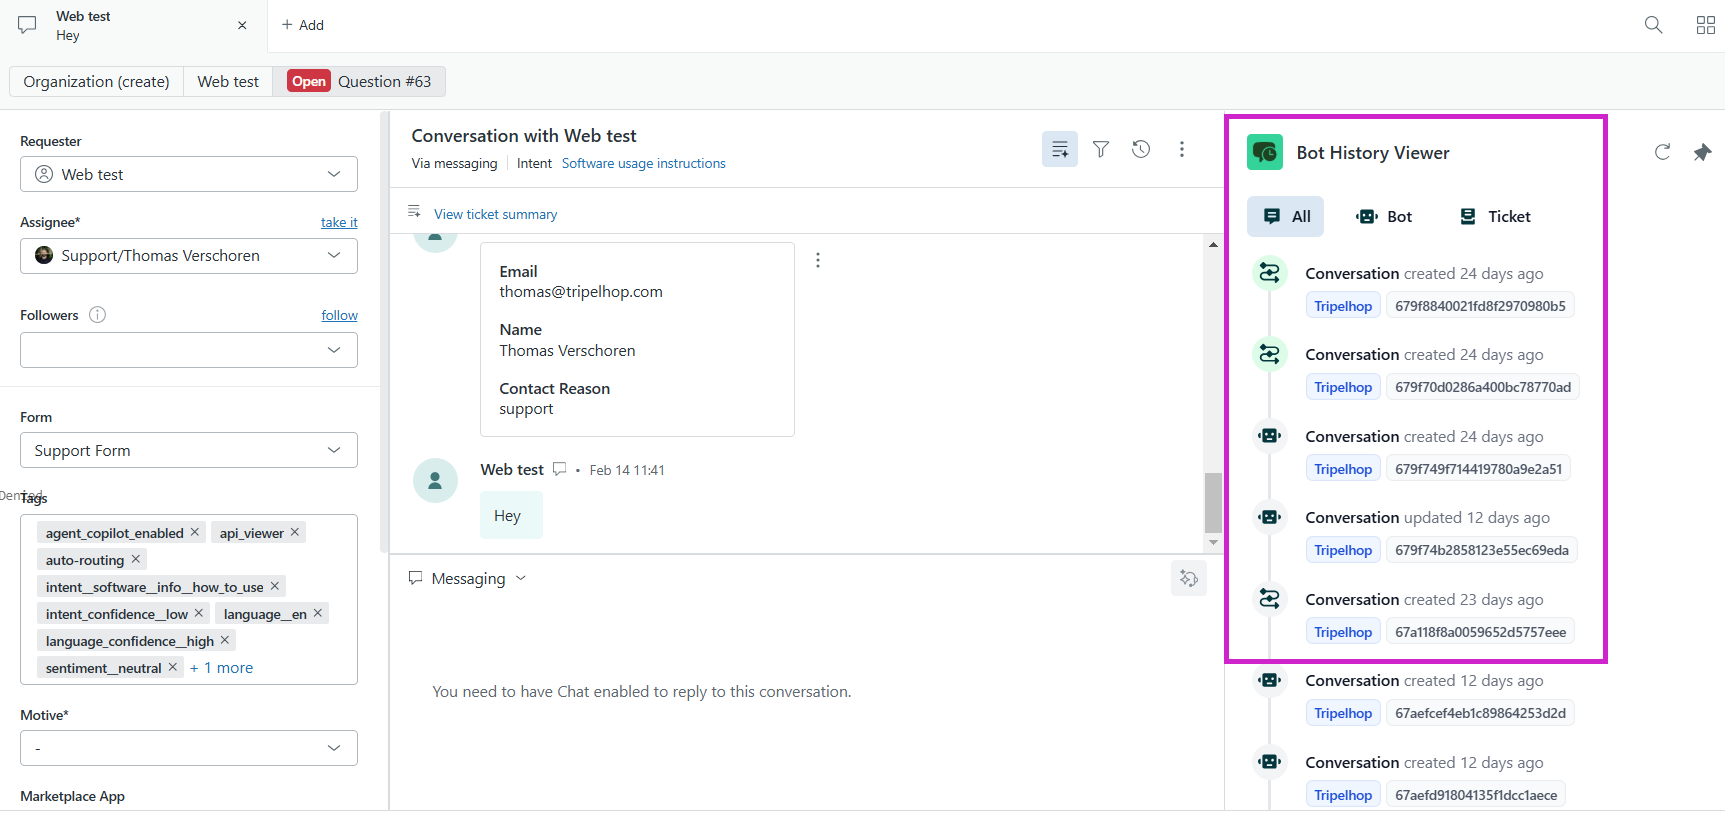Close the Web test ticket tab
This screenshot has height=816, width=1725.
[x=242, y=26]
